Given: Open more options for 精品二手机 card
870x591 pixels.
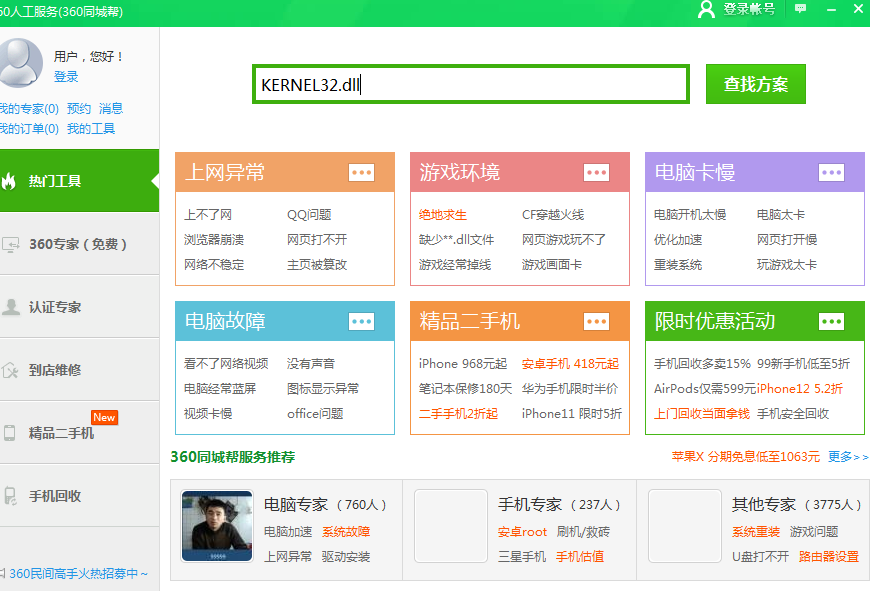Looking at the screenshot, I should [x=596, y=321].
